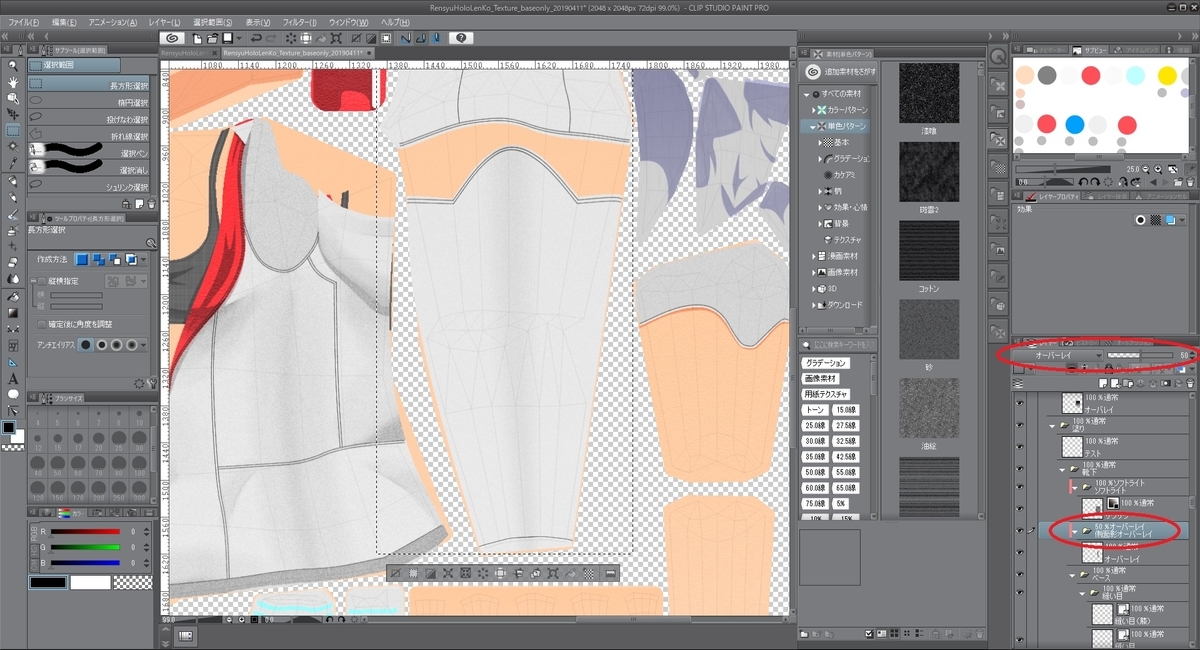Click グラデーション tag button
1200x650 pixels.
tap(826, 363)
